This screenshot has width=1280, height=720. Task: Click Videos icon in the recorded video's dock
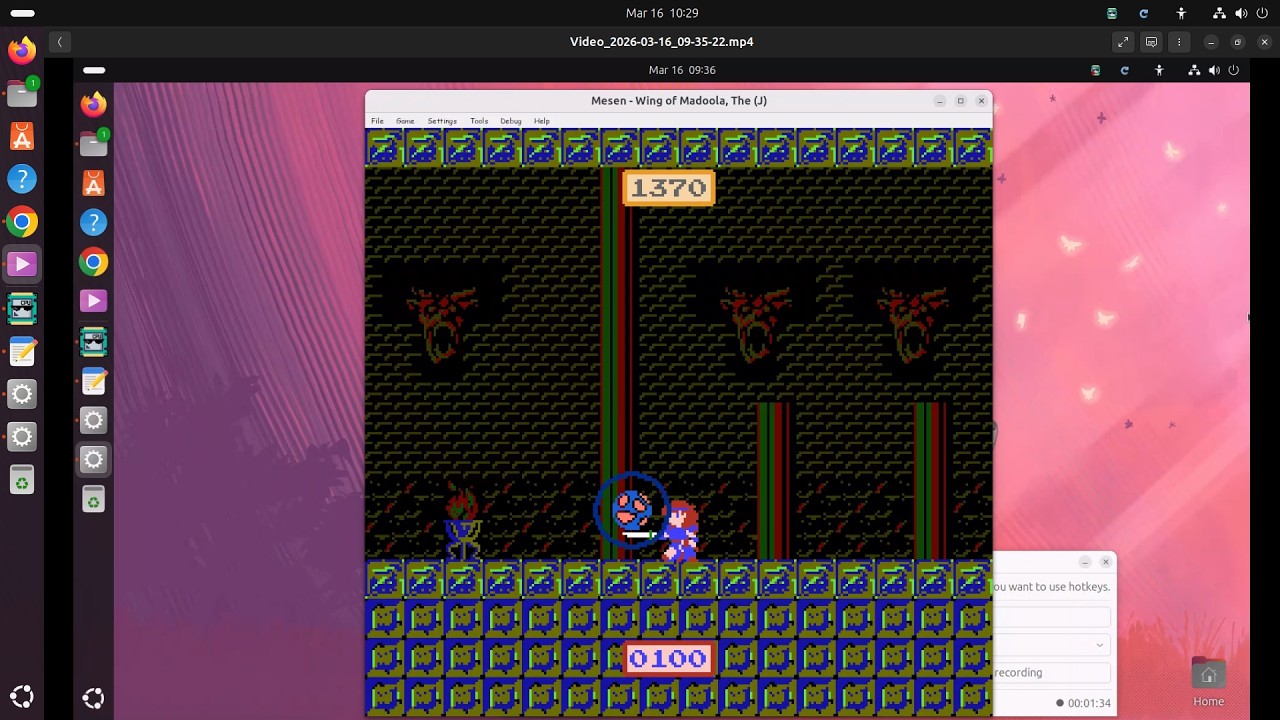(93, 301)
